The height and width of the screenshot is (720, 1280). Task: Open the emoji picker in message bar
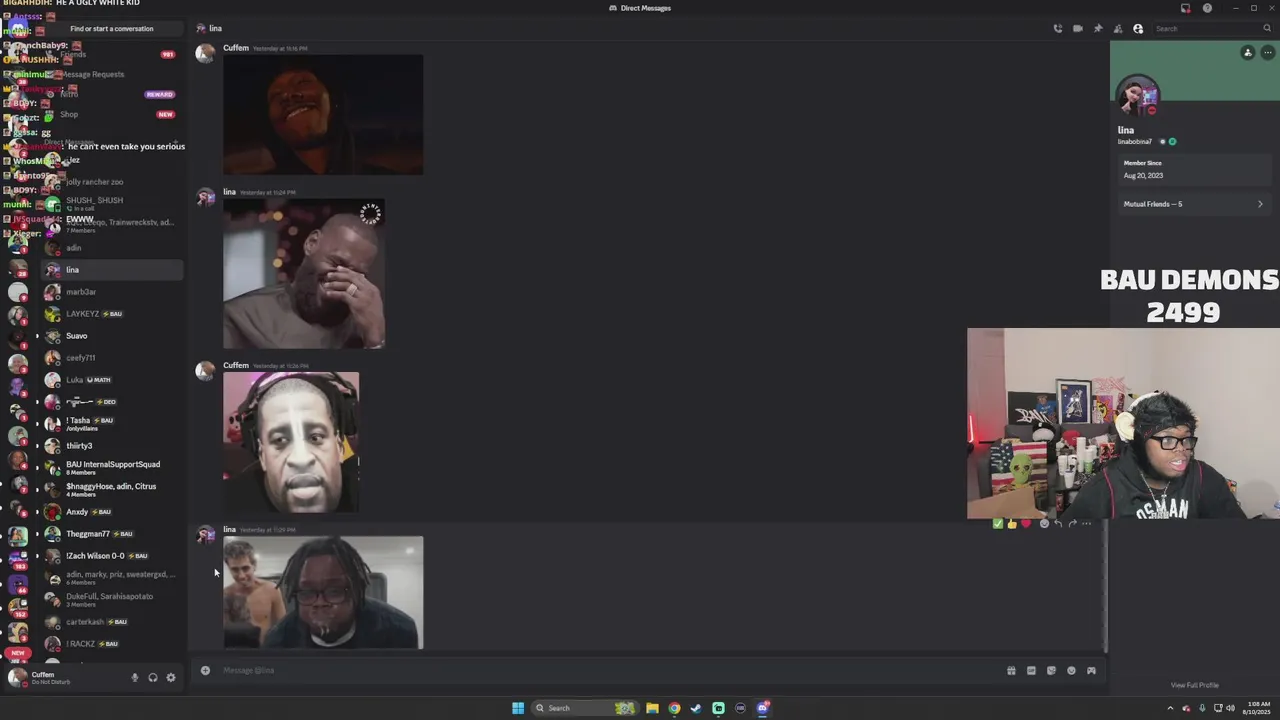[x=1071, y=670]
